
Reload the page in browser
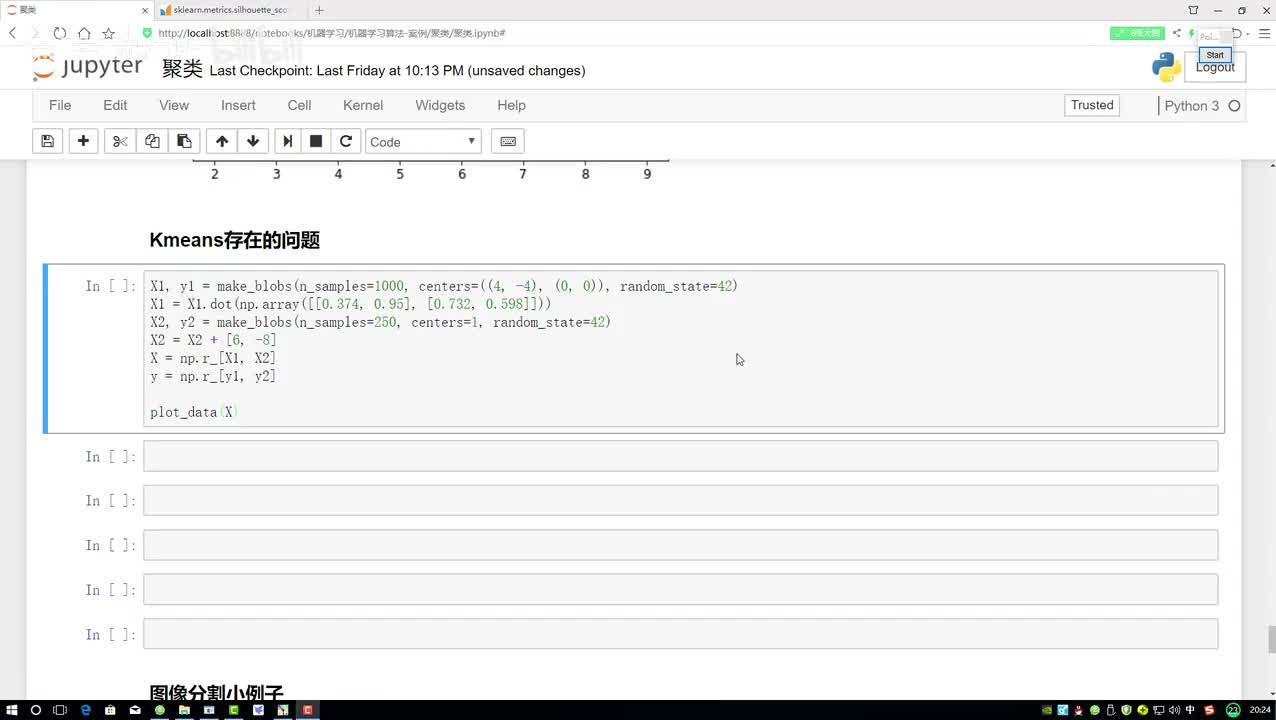[60, 33]
